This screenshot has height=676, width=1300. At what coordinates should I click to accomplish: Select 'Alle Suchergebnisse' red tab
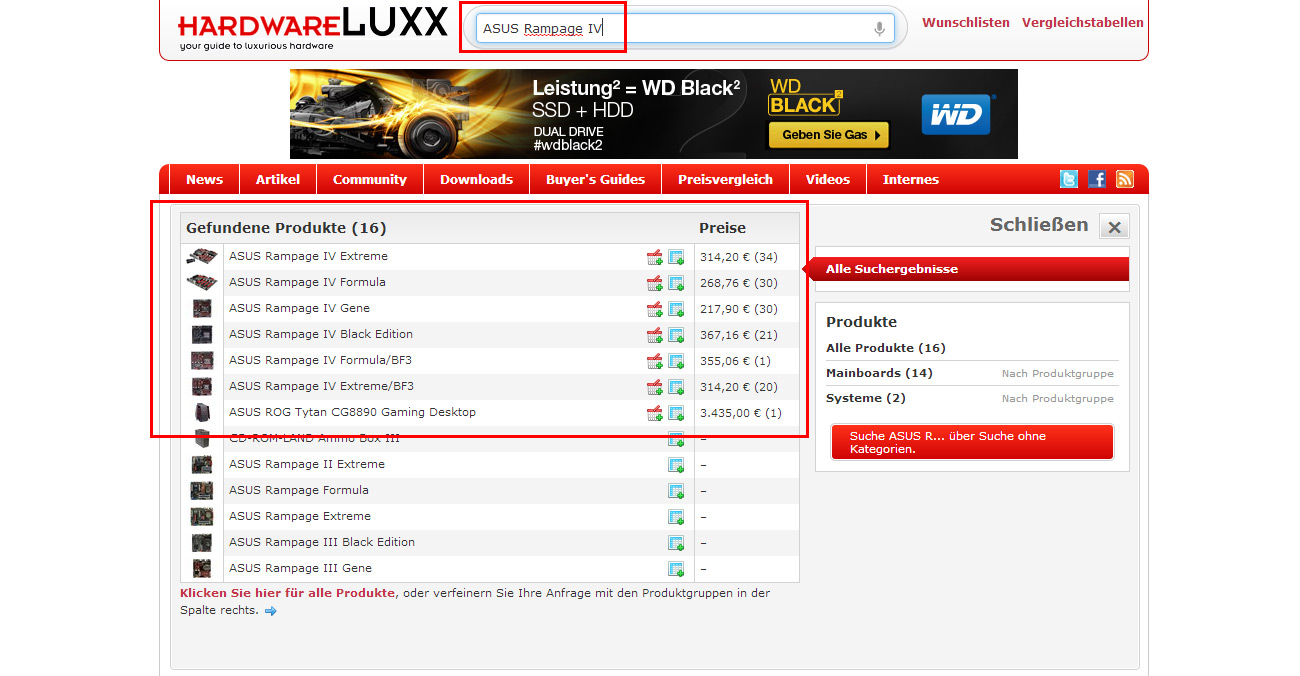967,269
